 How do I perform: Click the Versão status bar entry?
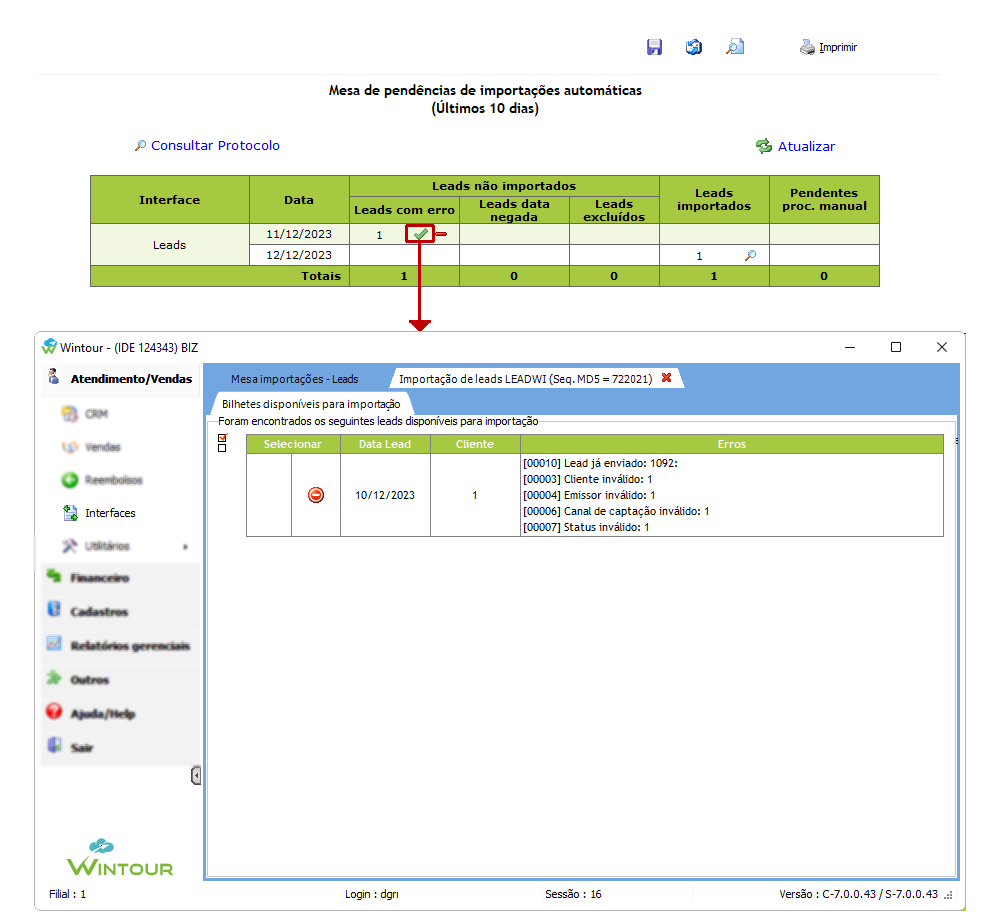click(858, 894)
